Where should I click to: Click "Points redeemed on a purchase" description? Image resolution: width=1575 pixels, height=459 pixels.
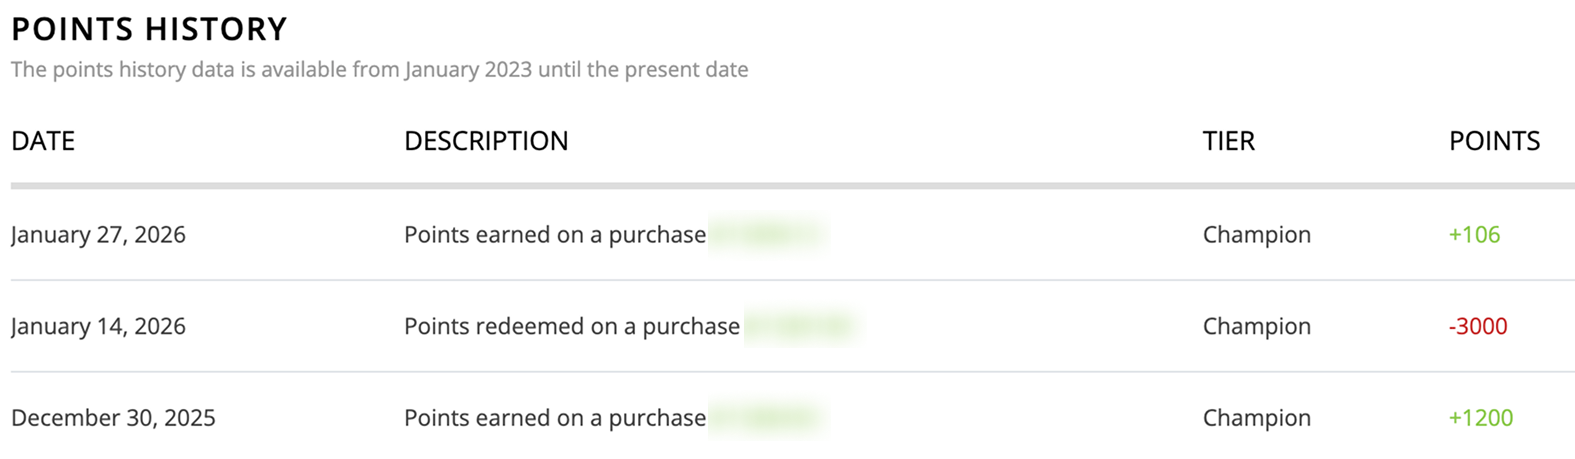coord(571,327)
